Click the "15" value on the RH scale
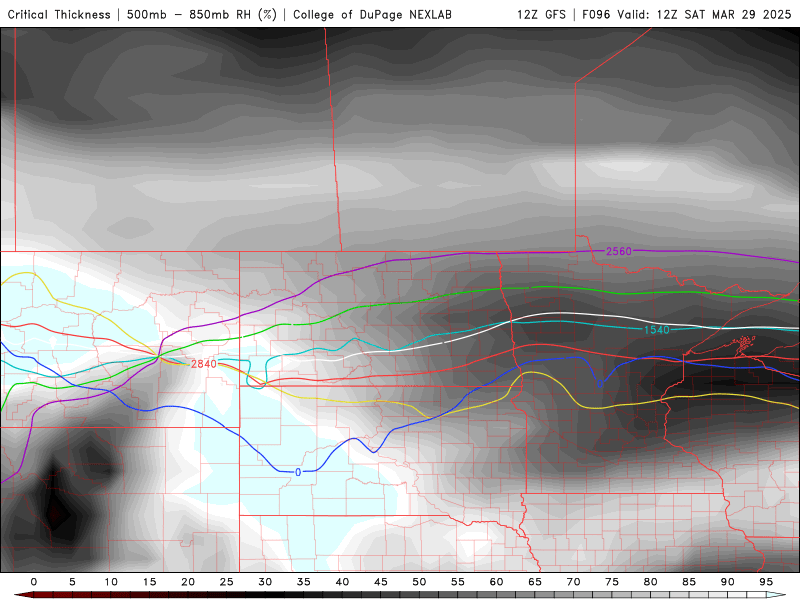 pos(149,582)
